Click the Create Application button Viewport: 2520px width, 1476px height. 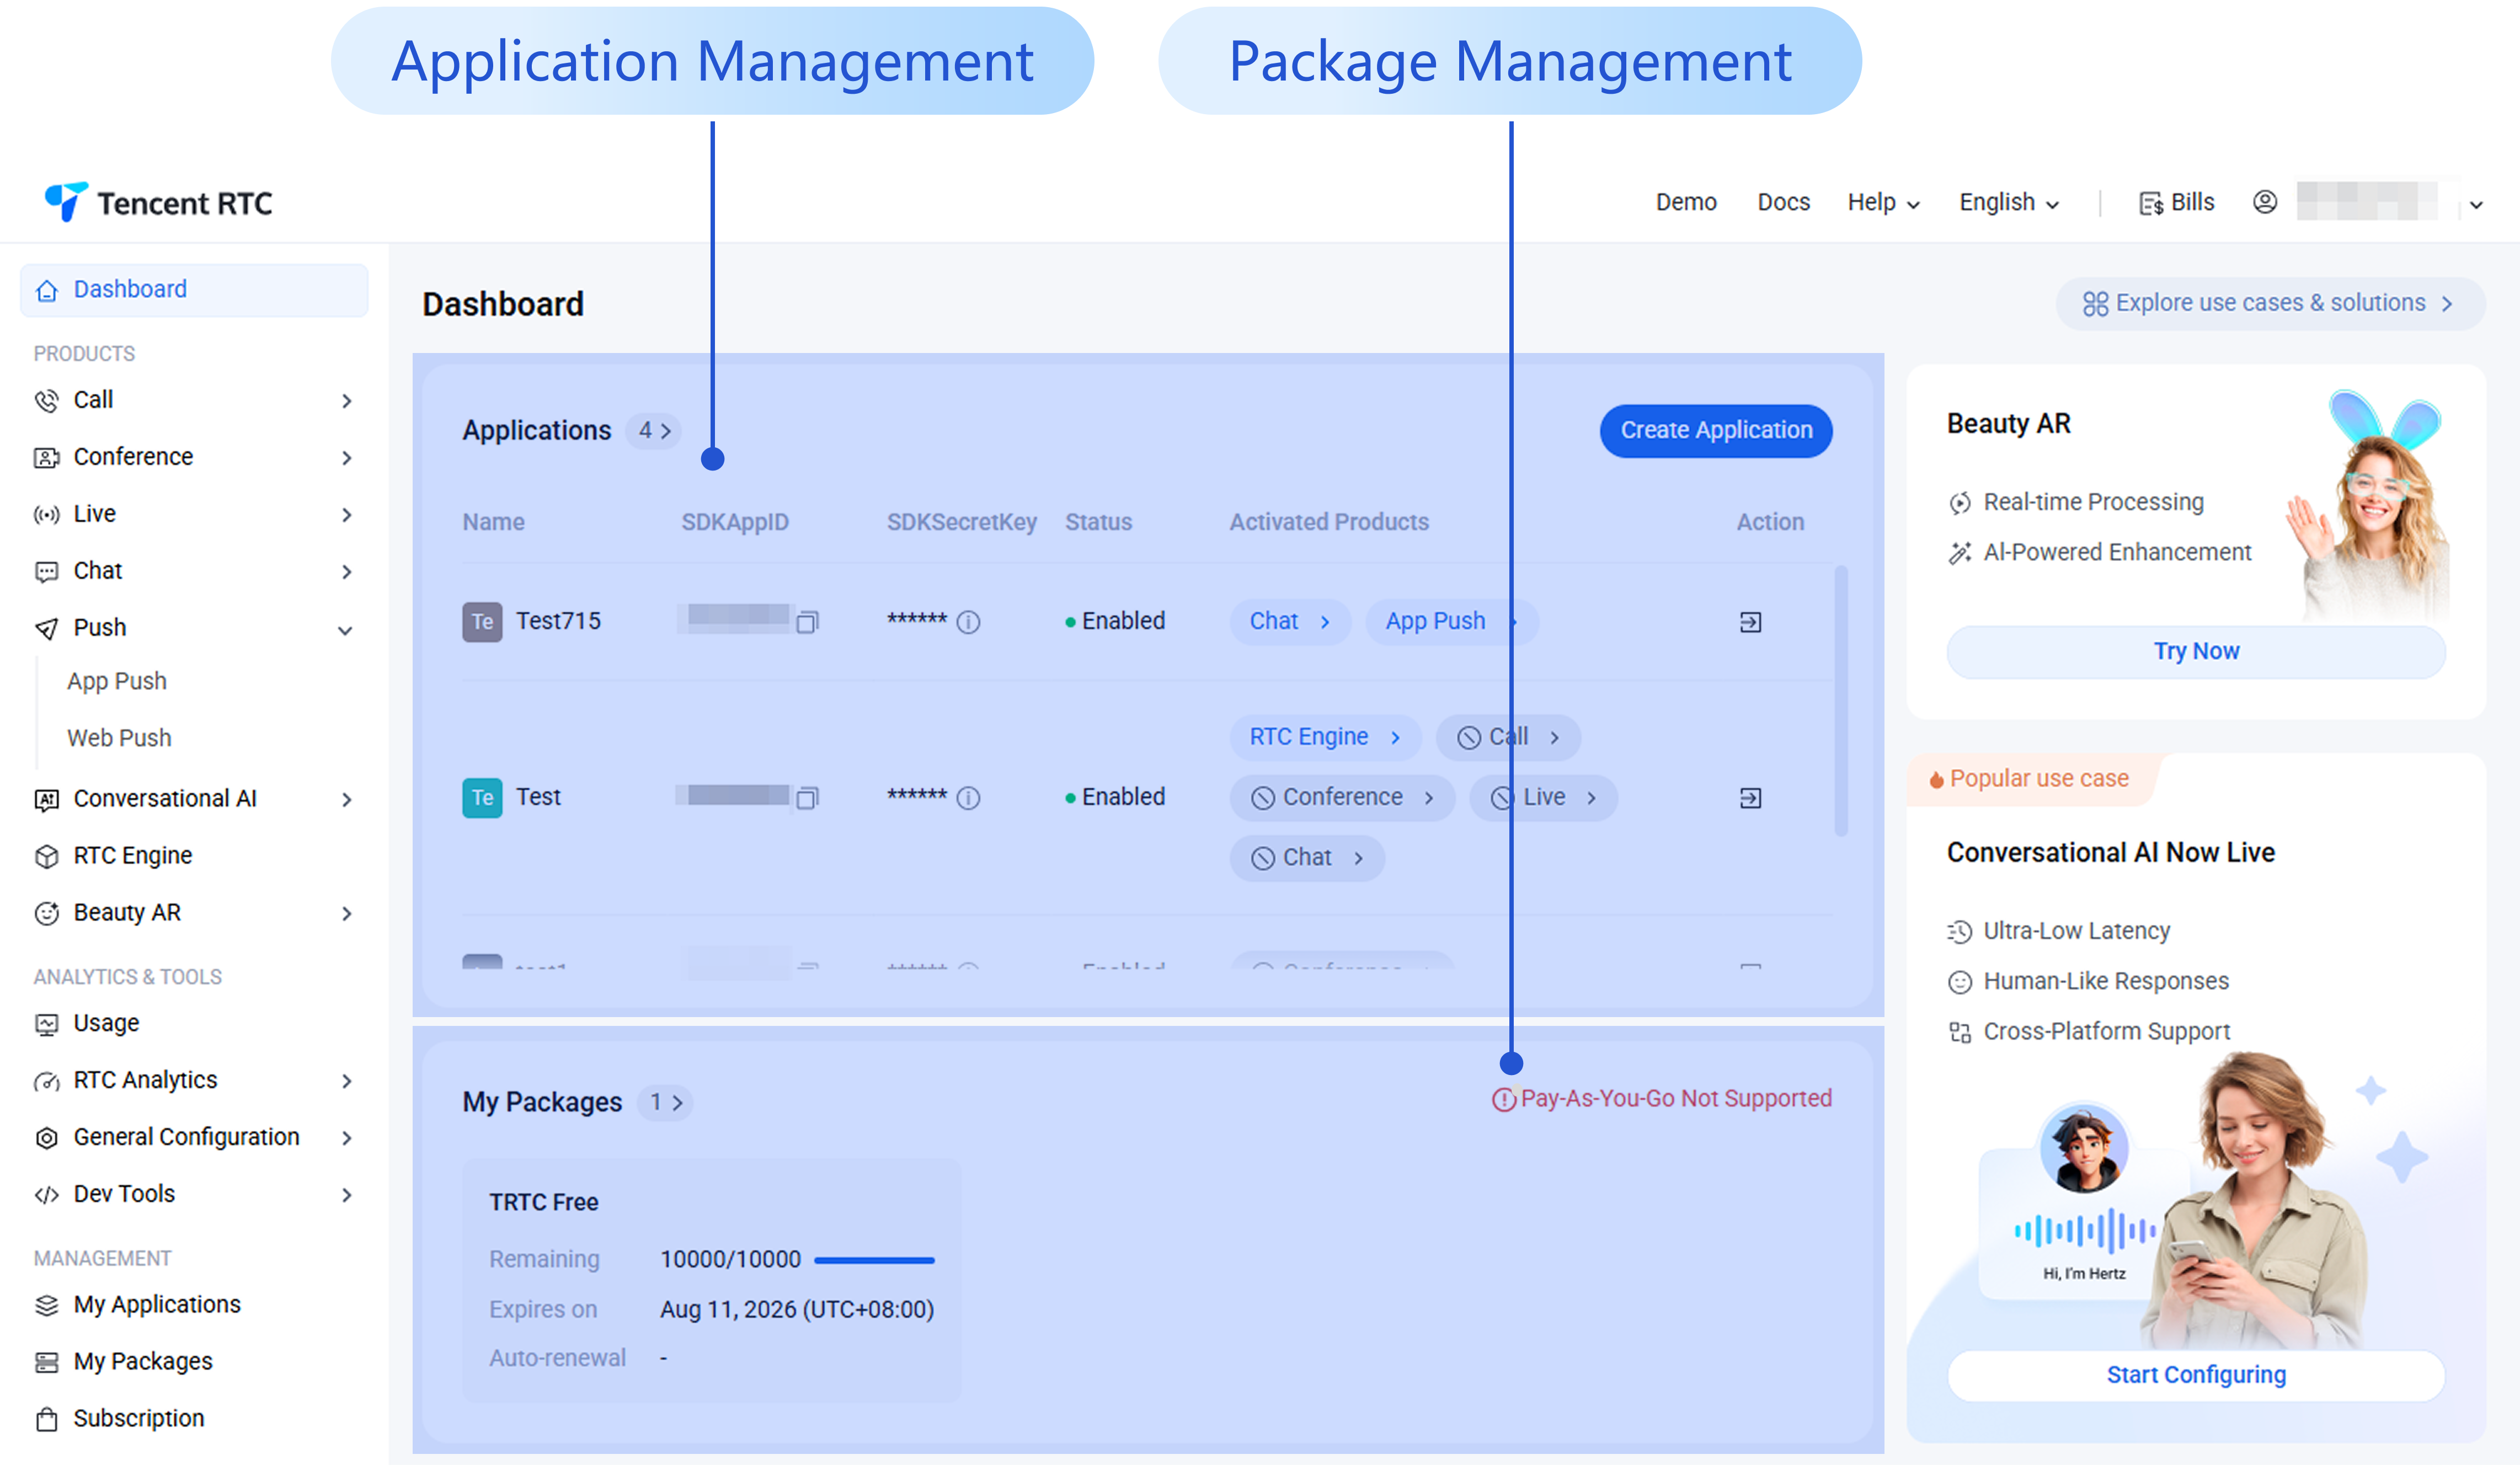tap(1716, 431)
